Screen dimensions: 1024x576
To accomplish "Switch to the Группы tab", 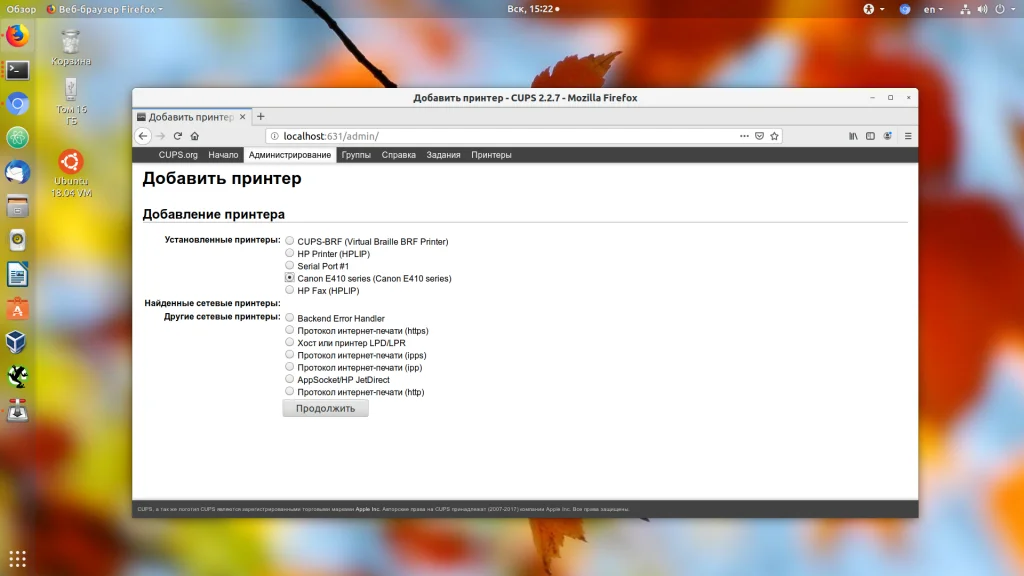I will (356, 155).
